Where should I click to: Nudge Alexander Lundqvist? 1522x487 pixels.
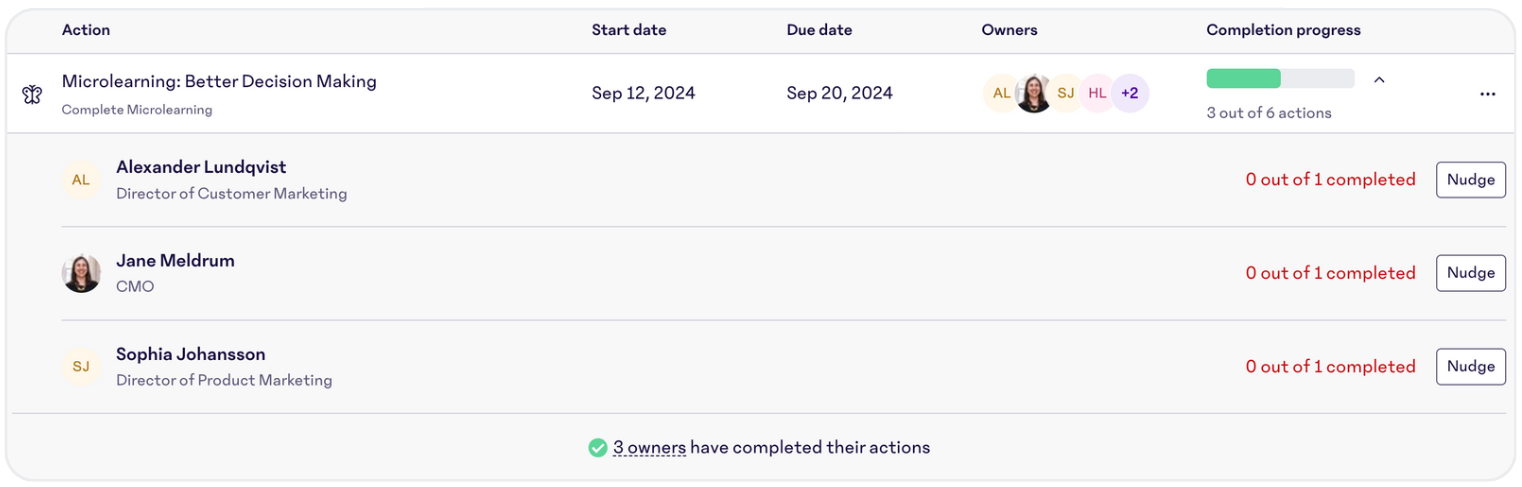point(1471,180)
